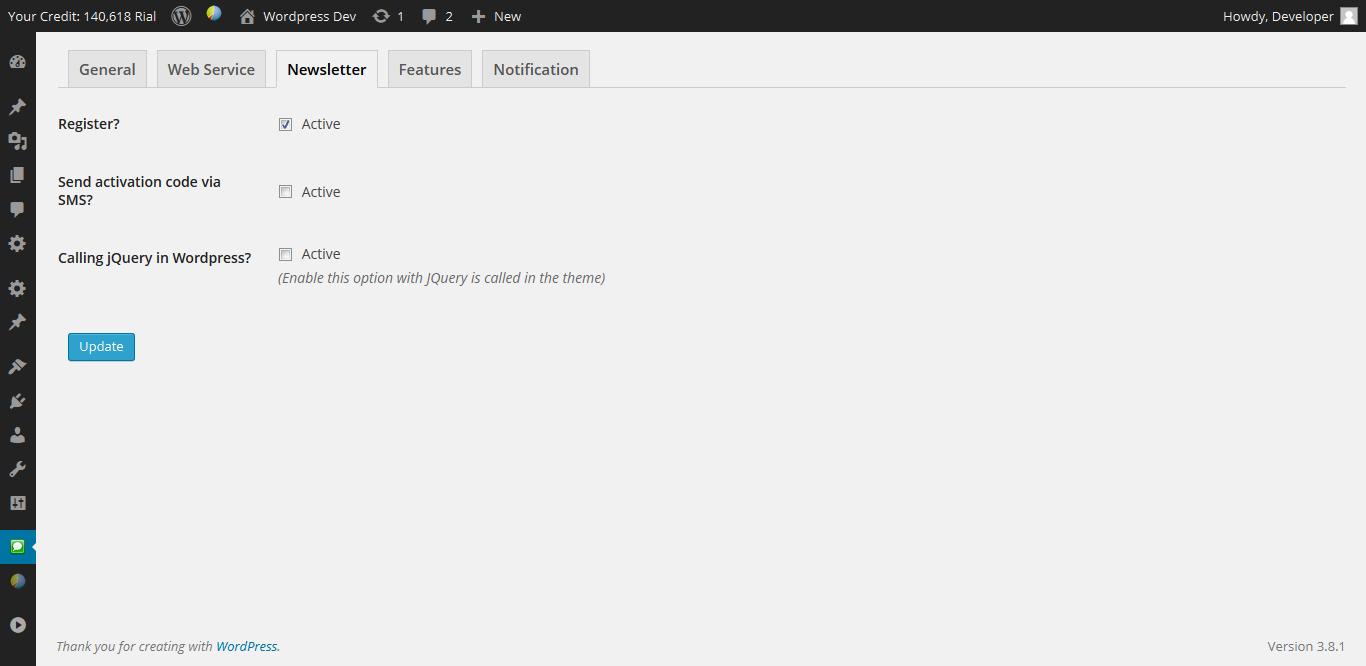
Task: Switch to the Notification tab
Action: click(536, 69)
